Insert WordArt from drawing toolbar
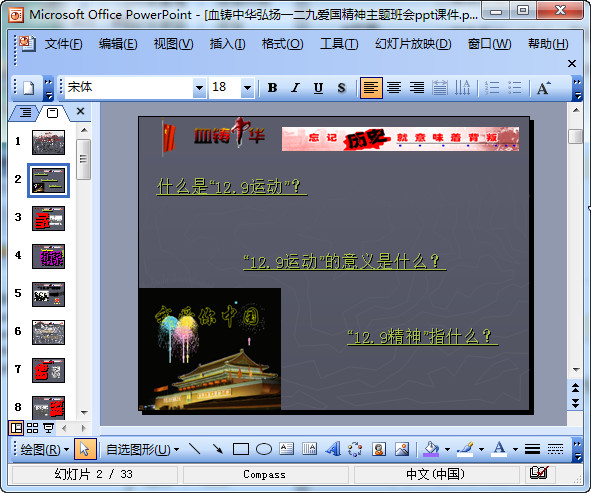Image resolution: width=591 pixels, height=493 pixels. [332, 449]
